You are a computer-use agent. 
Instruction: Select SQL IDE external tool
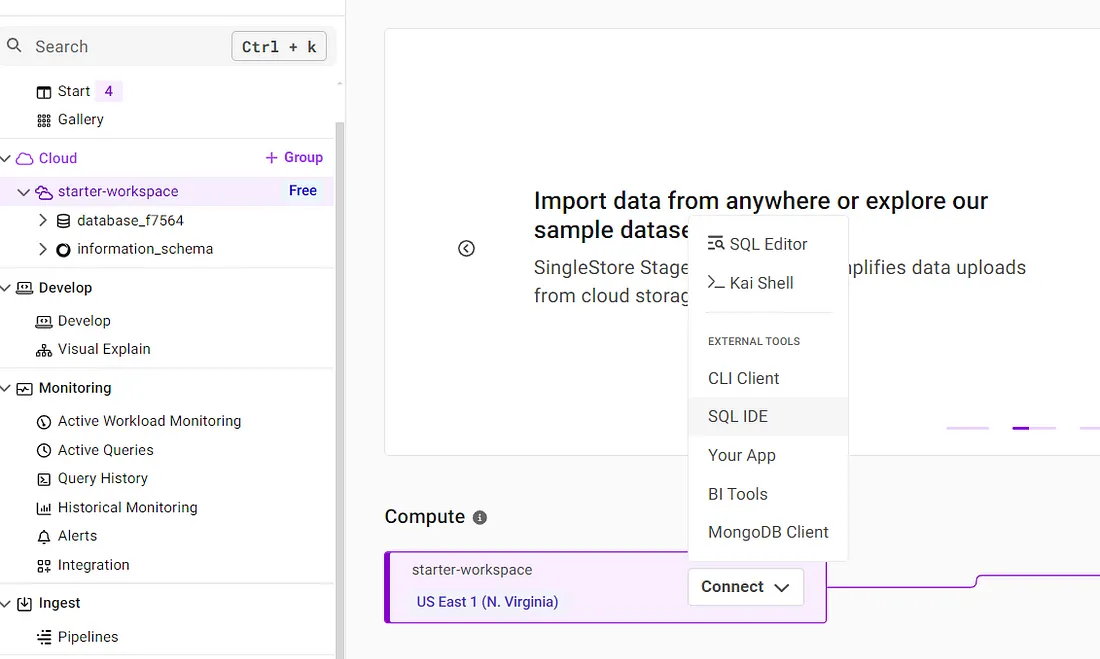[768, 416]
